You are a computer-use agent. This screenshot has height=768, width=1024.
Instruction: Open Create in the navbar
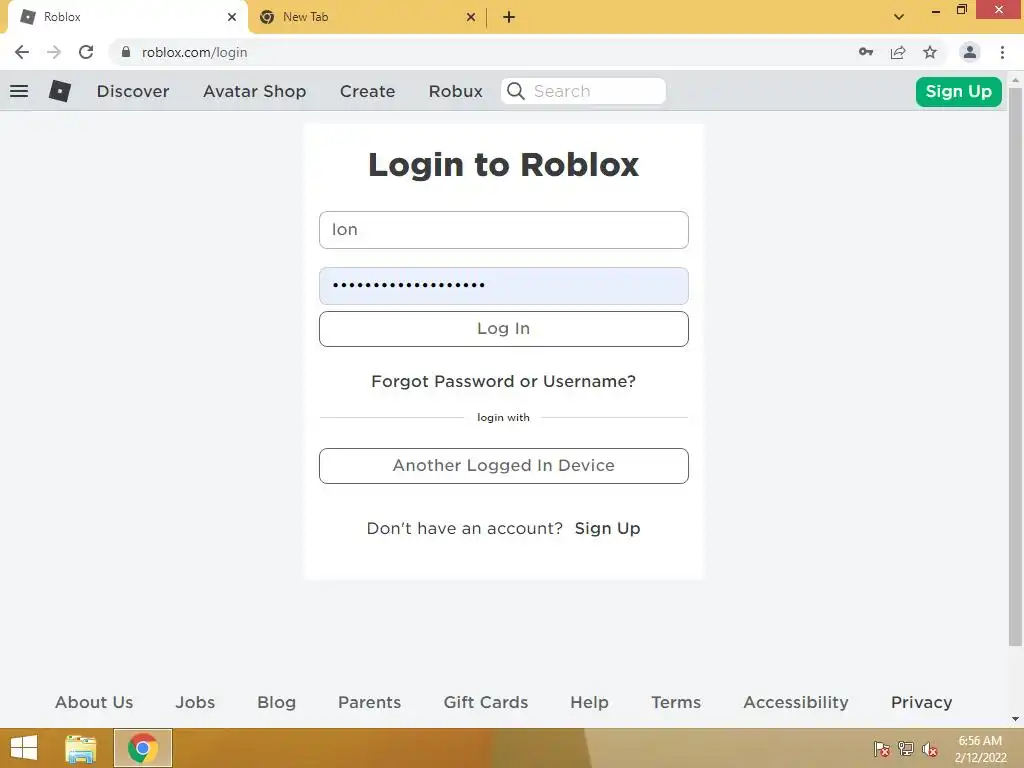coord(368,91)
